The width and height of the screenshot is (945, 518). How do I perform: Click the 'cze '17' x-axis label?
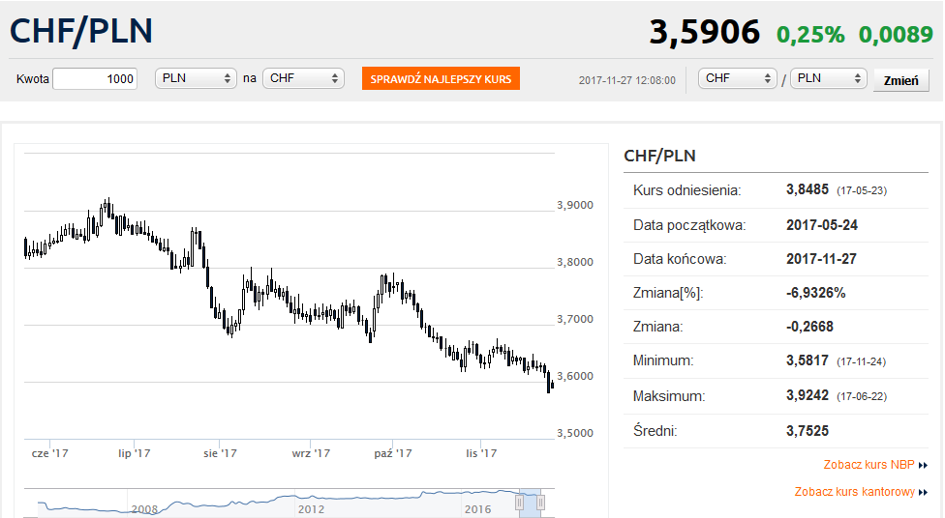50,453
